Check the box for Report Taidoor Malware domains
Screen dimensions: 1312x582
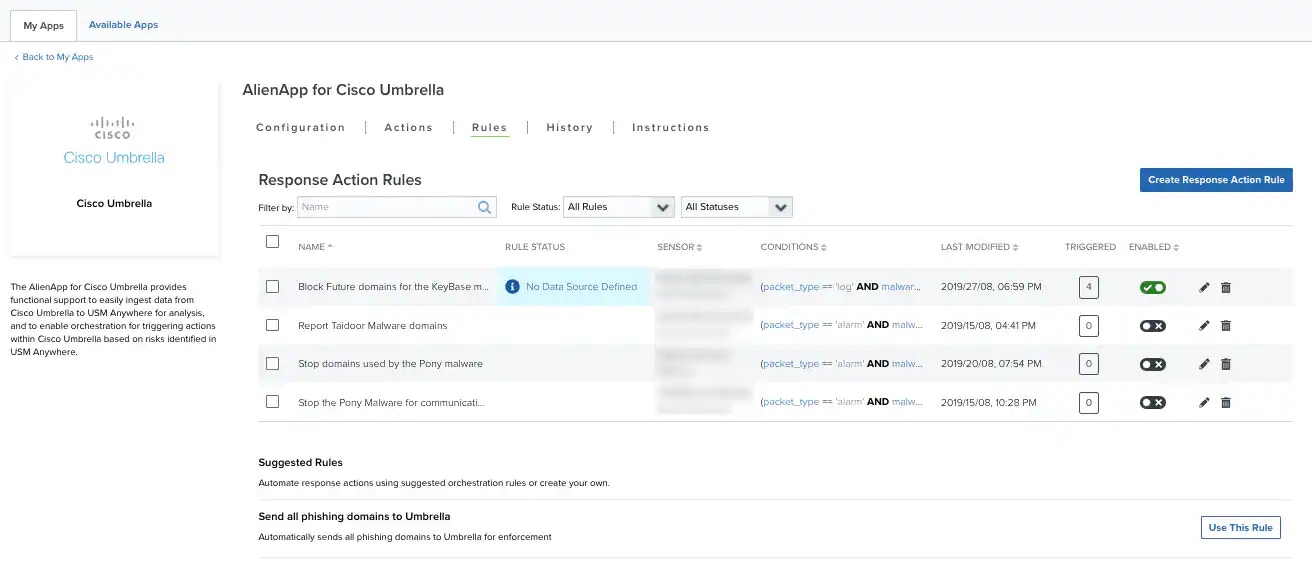tap(272, 325)
